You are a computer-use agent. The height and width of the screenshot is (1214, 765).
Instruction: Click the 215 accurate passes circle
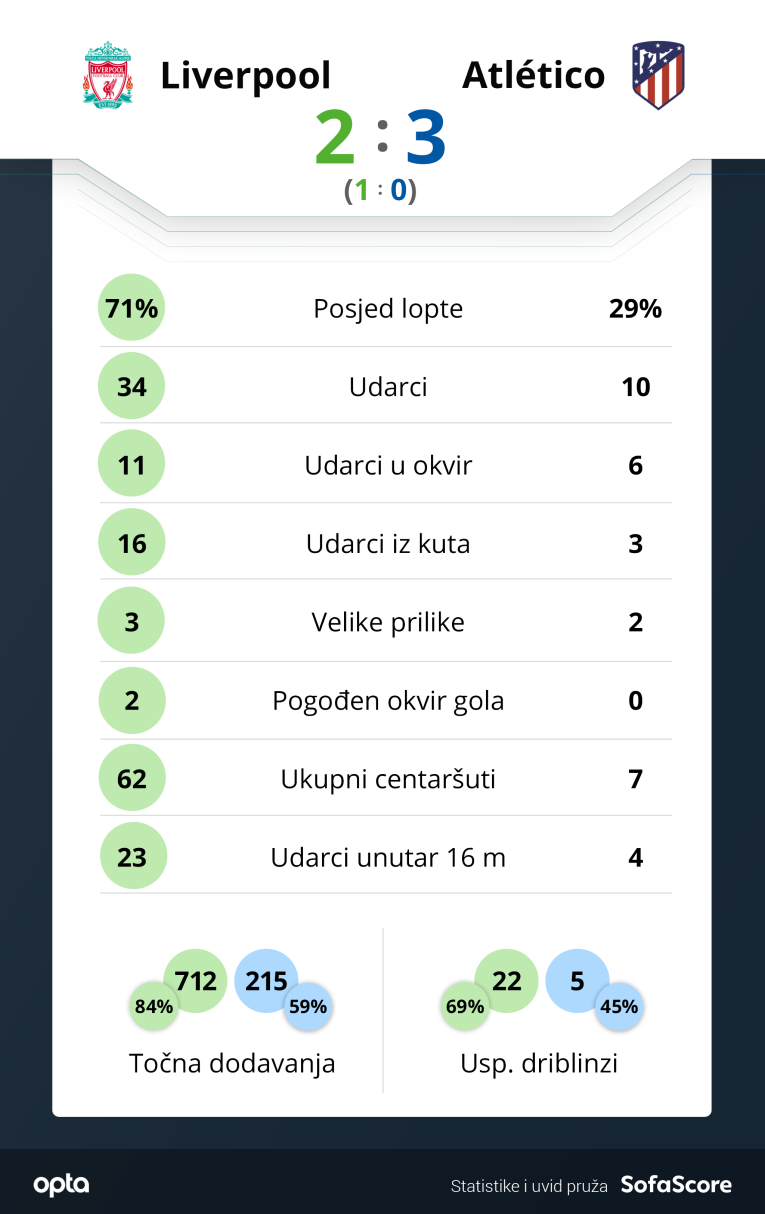coord(266,981)
